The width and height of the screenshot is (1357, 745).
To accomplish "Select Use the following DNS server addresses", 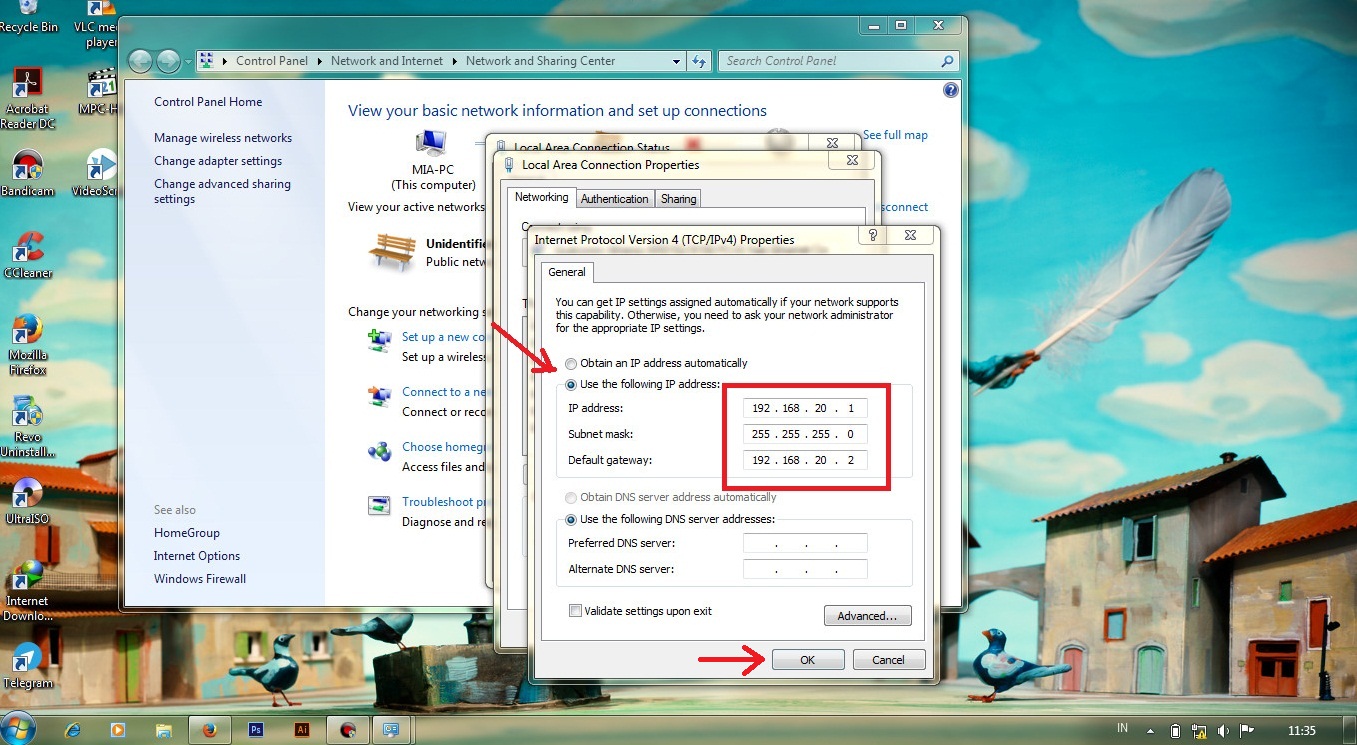I will pyautogui.click(x=571, y=519).
